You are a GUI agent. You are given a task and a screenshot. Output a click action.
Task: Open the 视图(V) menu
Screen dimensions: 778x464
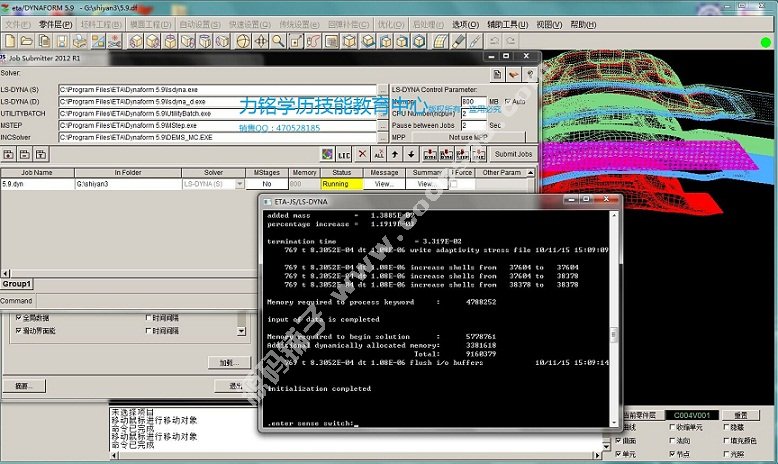click(549, 24)
